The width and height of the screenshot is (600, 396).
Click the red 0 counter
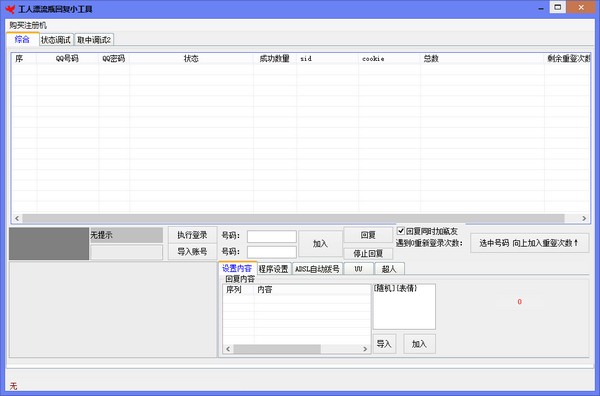pyautogui.click(x=519, y=301)
